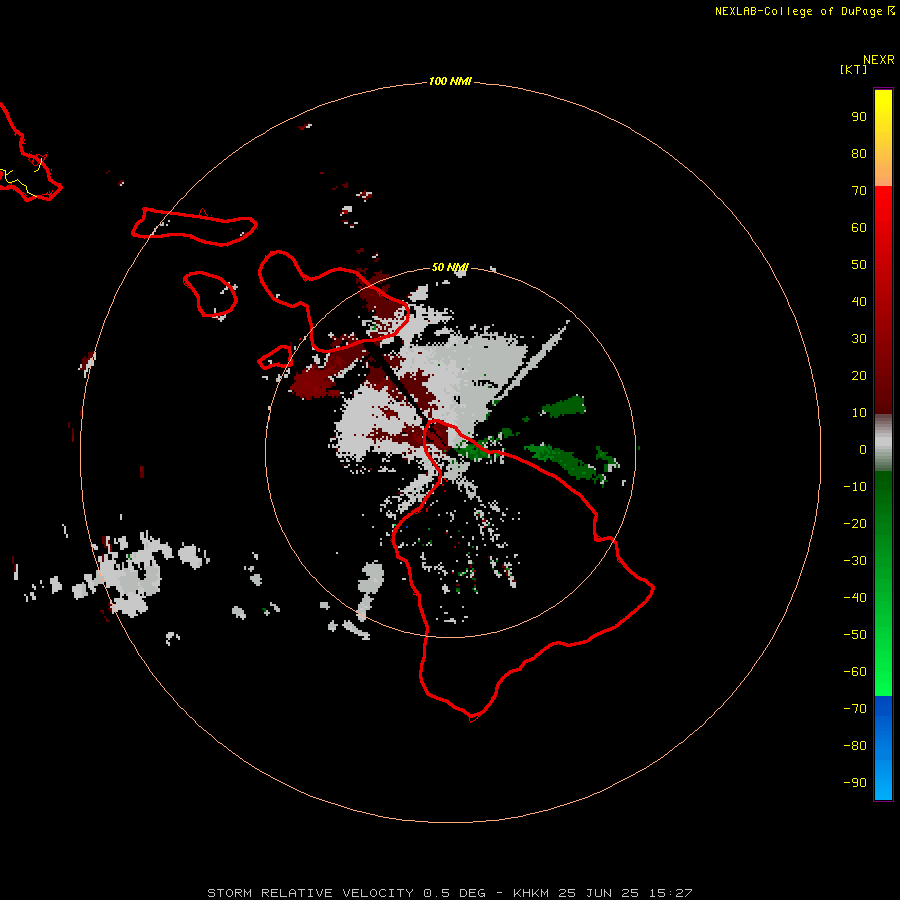
Task: Click the bright red segment of the color bar
Action: 883,300
